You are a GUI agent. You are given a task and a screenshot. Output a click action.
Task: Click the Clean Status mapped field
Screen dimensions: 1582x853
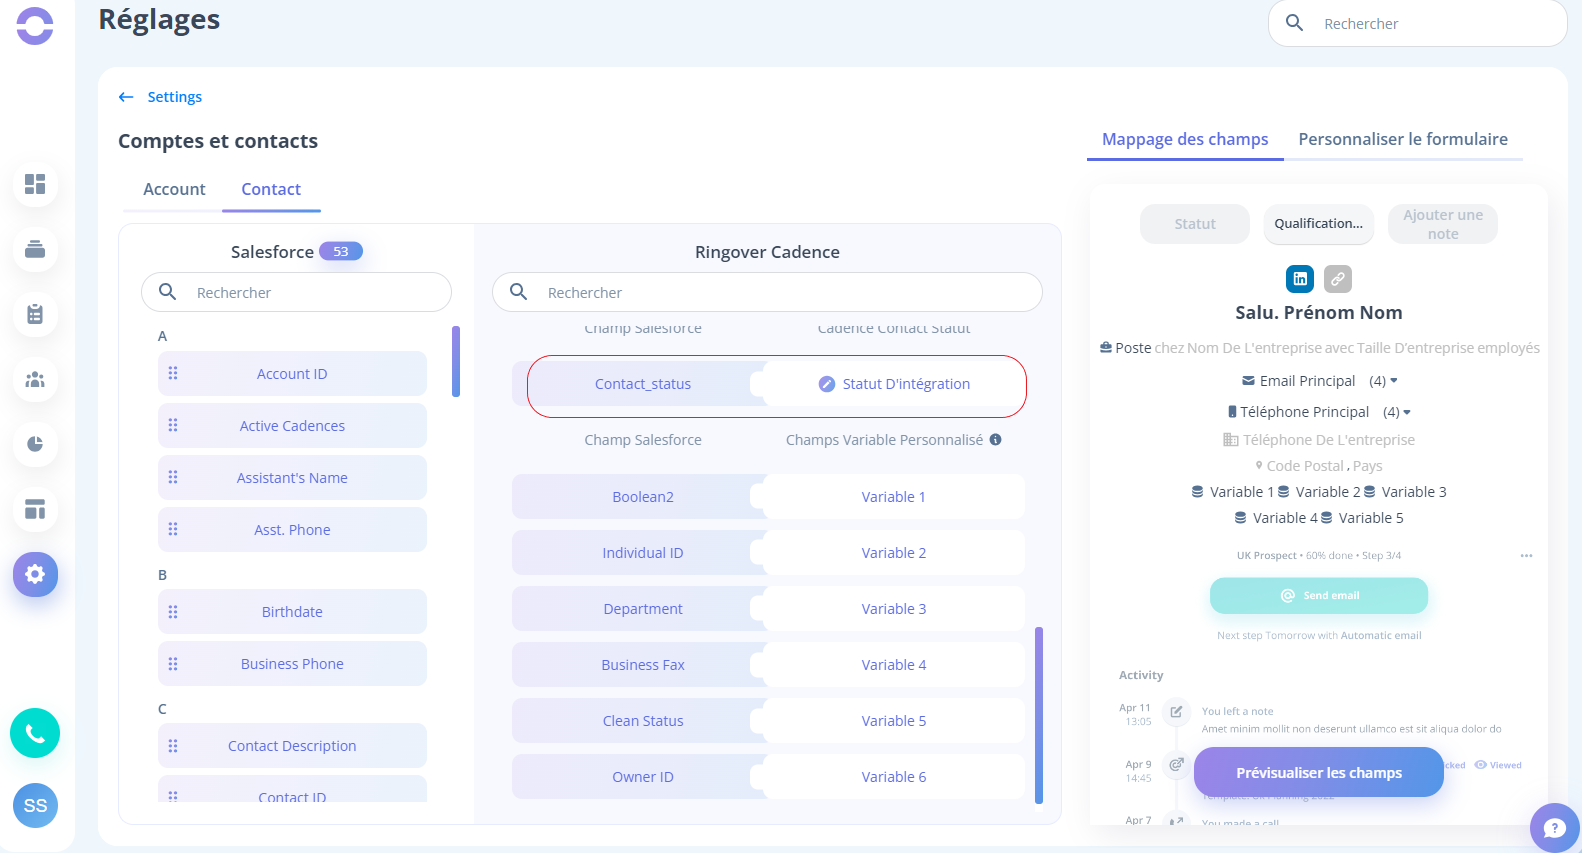coord(642,721)
